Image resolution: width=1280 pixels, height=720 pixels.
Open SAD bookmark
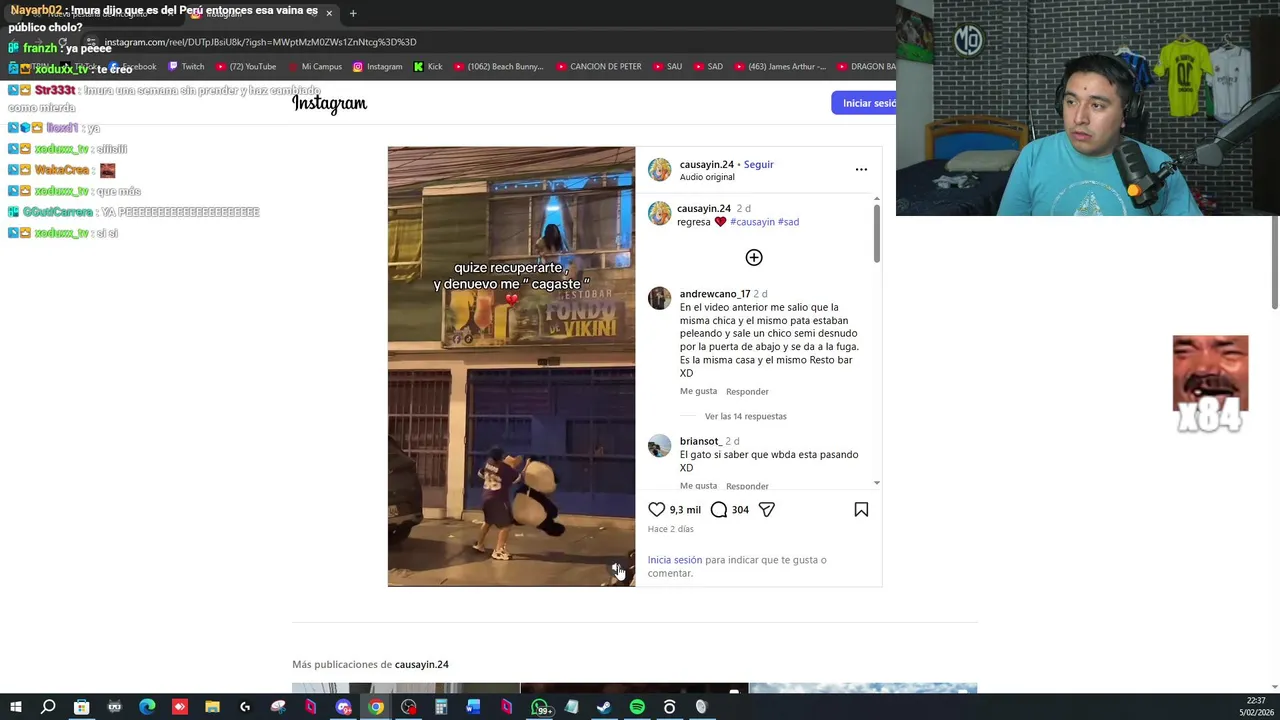[708, 67]
